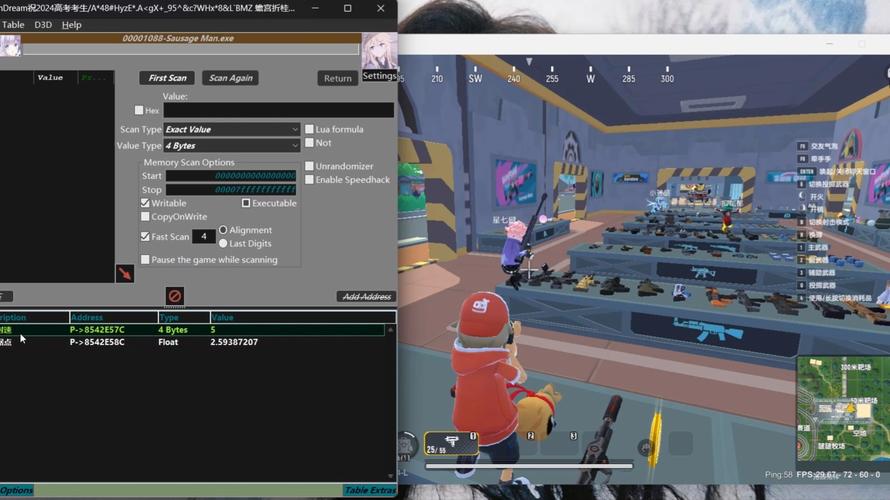The image size is (890, 500).
Task: Select the address row P->8542E58C
Action: click(x=192, y=342)
